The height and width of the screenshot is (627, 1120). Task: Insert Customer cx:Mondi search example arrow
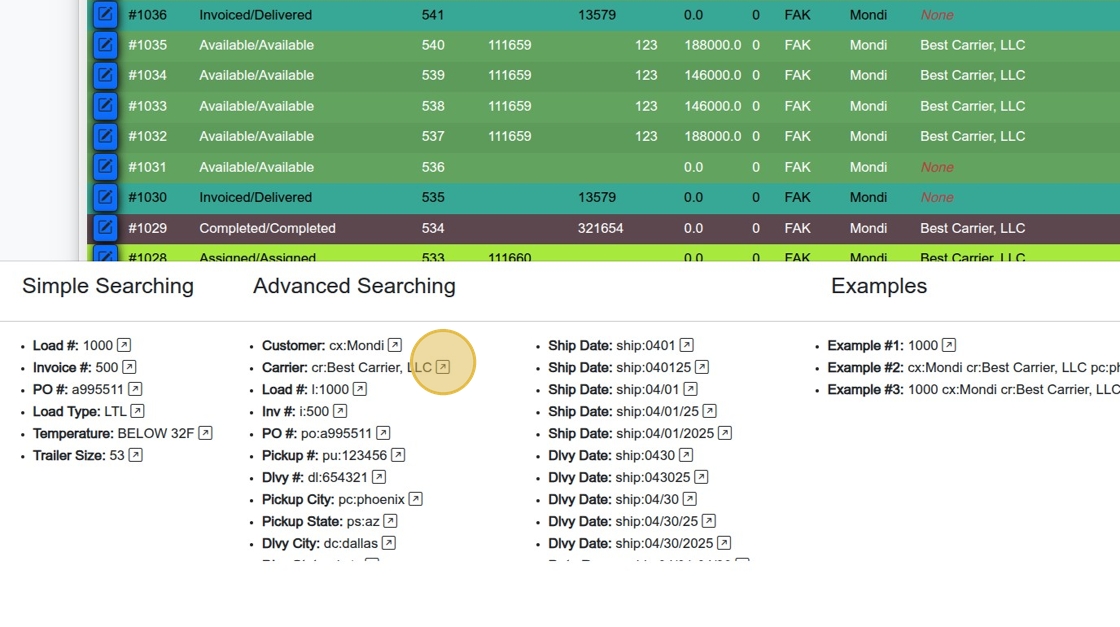tap(394, 345)
